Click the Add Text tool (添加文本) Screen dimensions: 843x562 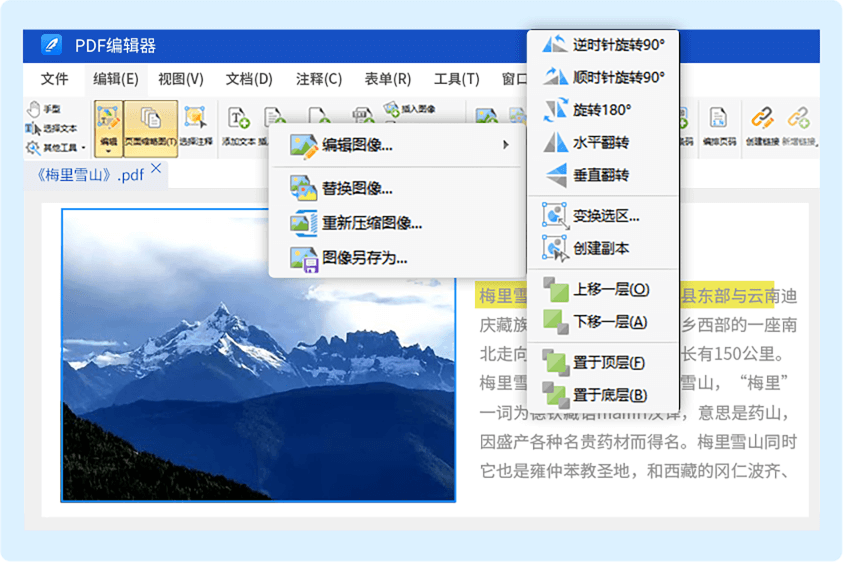[x=239, y=126]
